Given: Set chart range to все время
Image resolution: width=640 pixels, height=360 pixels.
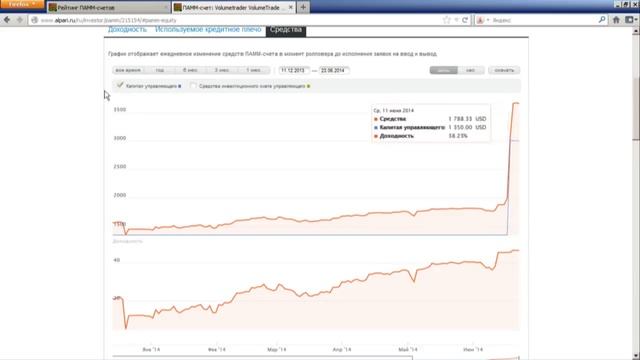Looking at the screenshot, I should point(128,70).
